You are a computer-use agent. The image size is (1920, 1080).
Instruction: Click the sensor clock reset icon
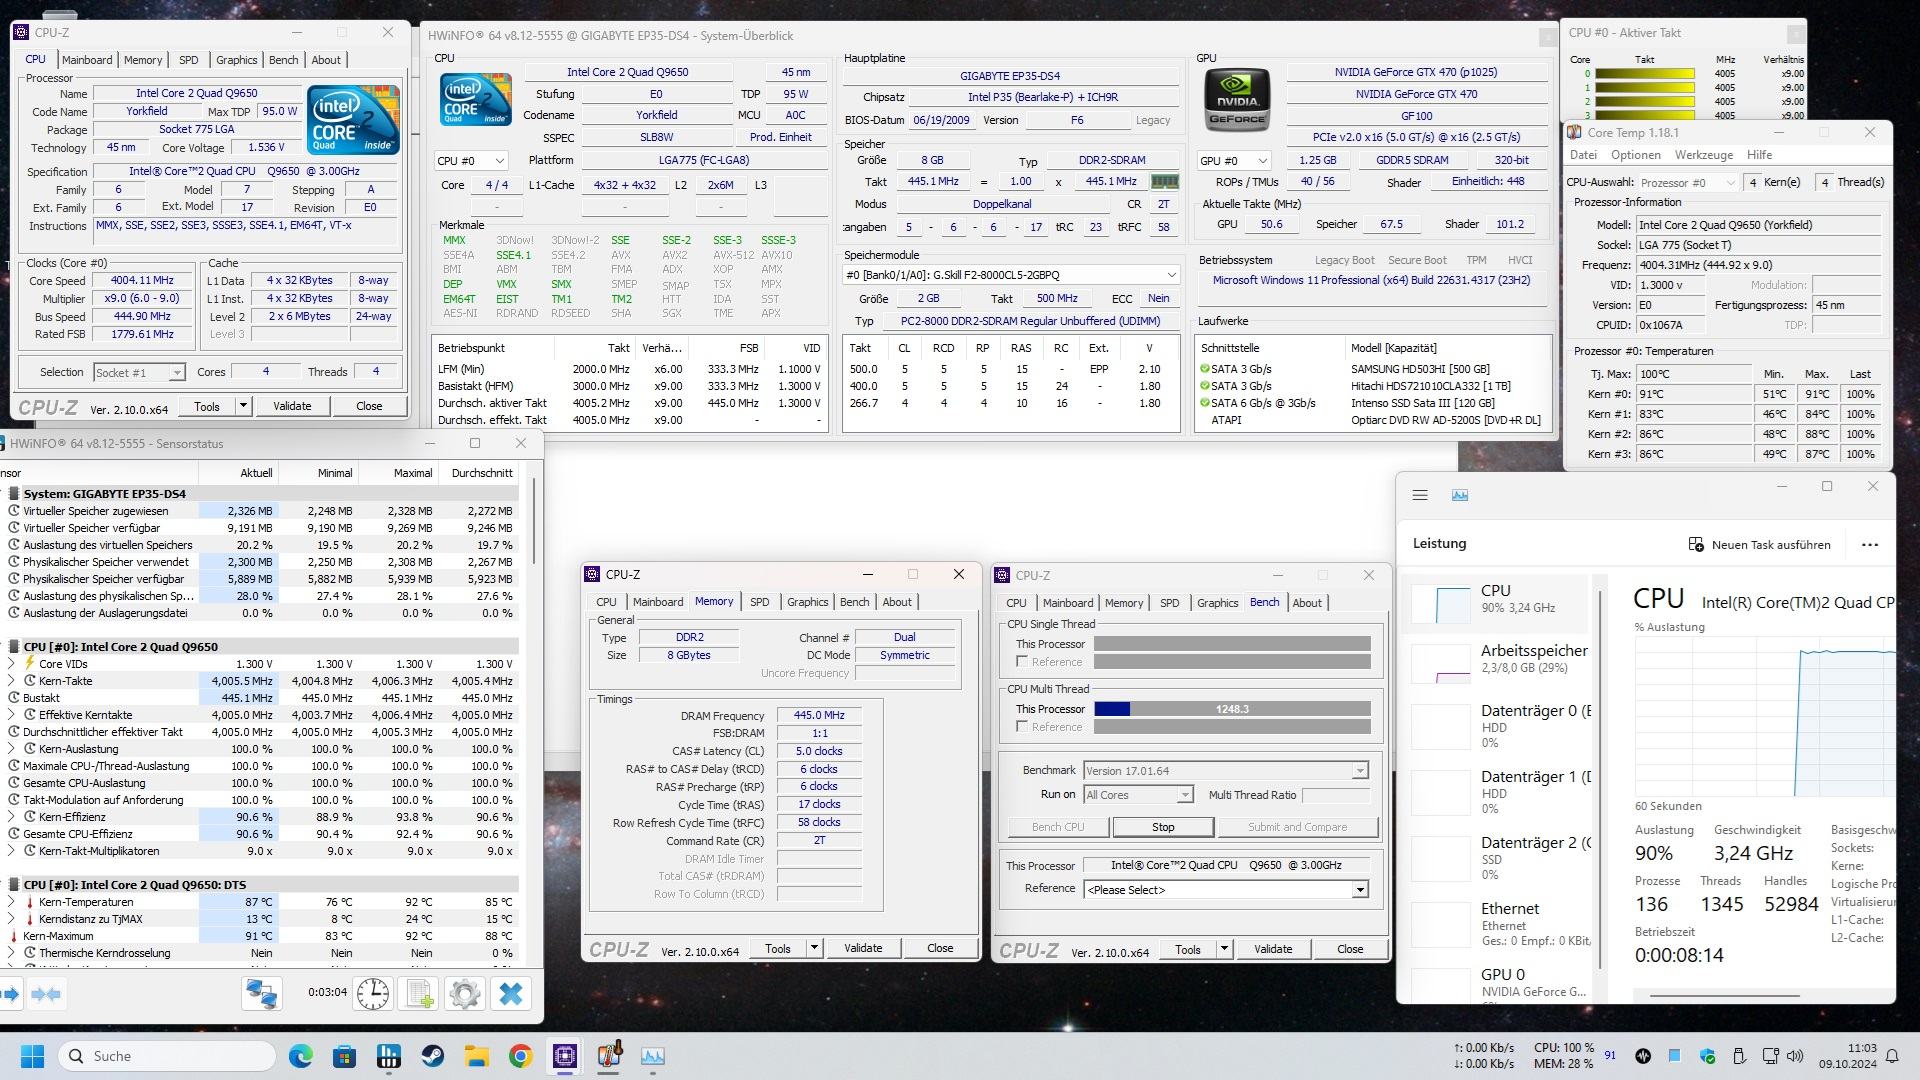[373, 994]
